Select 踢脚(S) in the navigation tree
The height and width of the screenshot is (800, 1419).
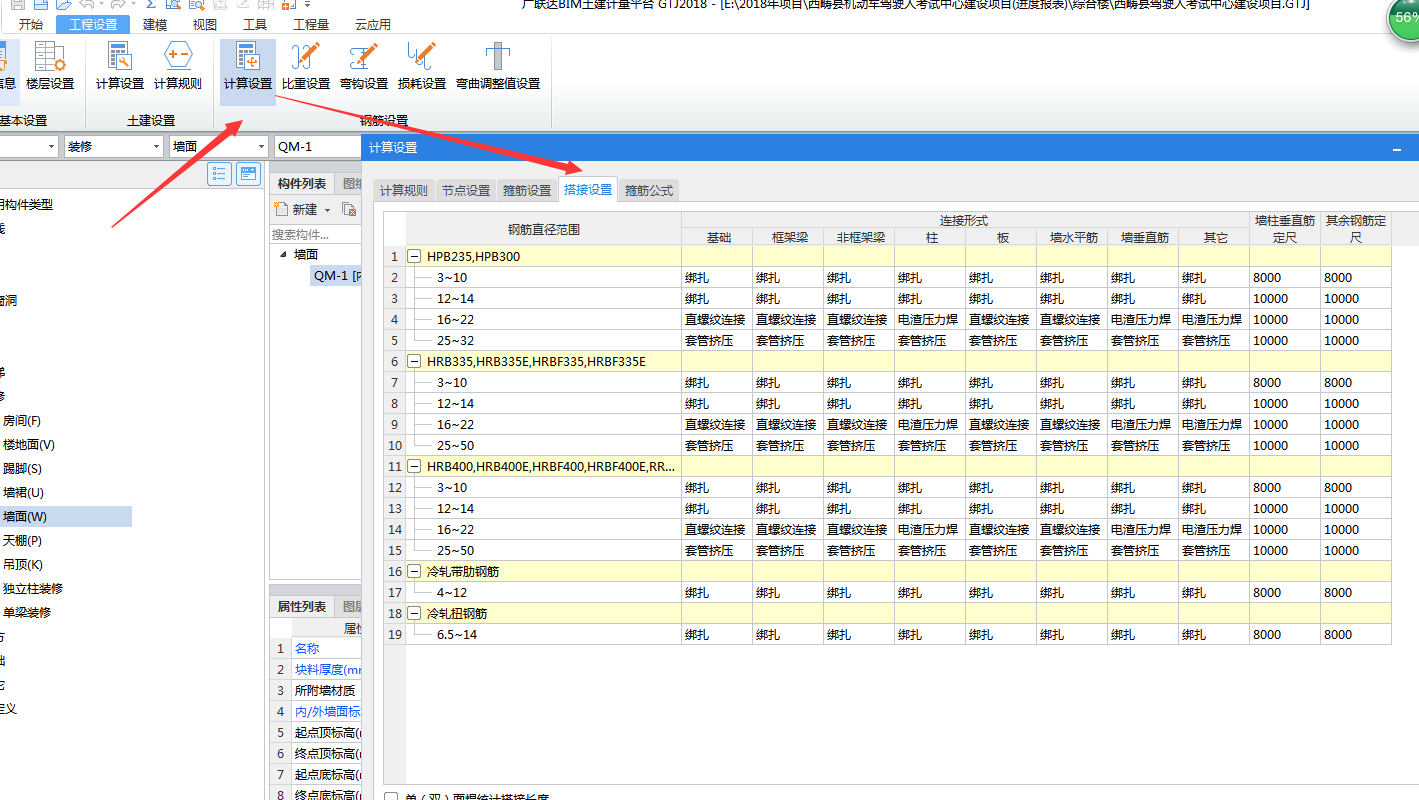pyautogui.click(x=22, y=469)
